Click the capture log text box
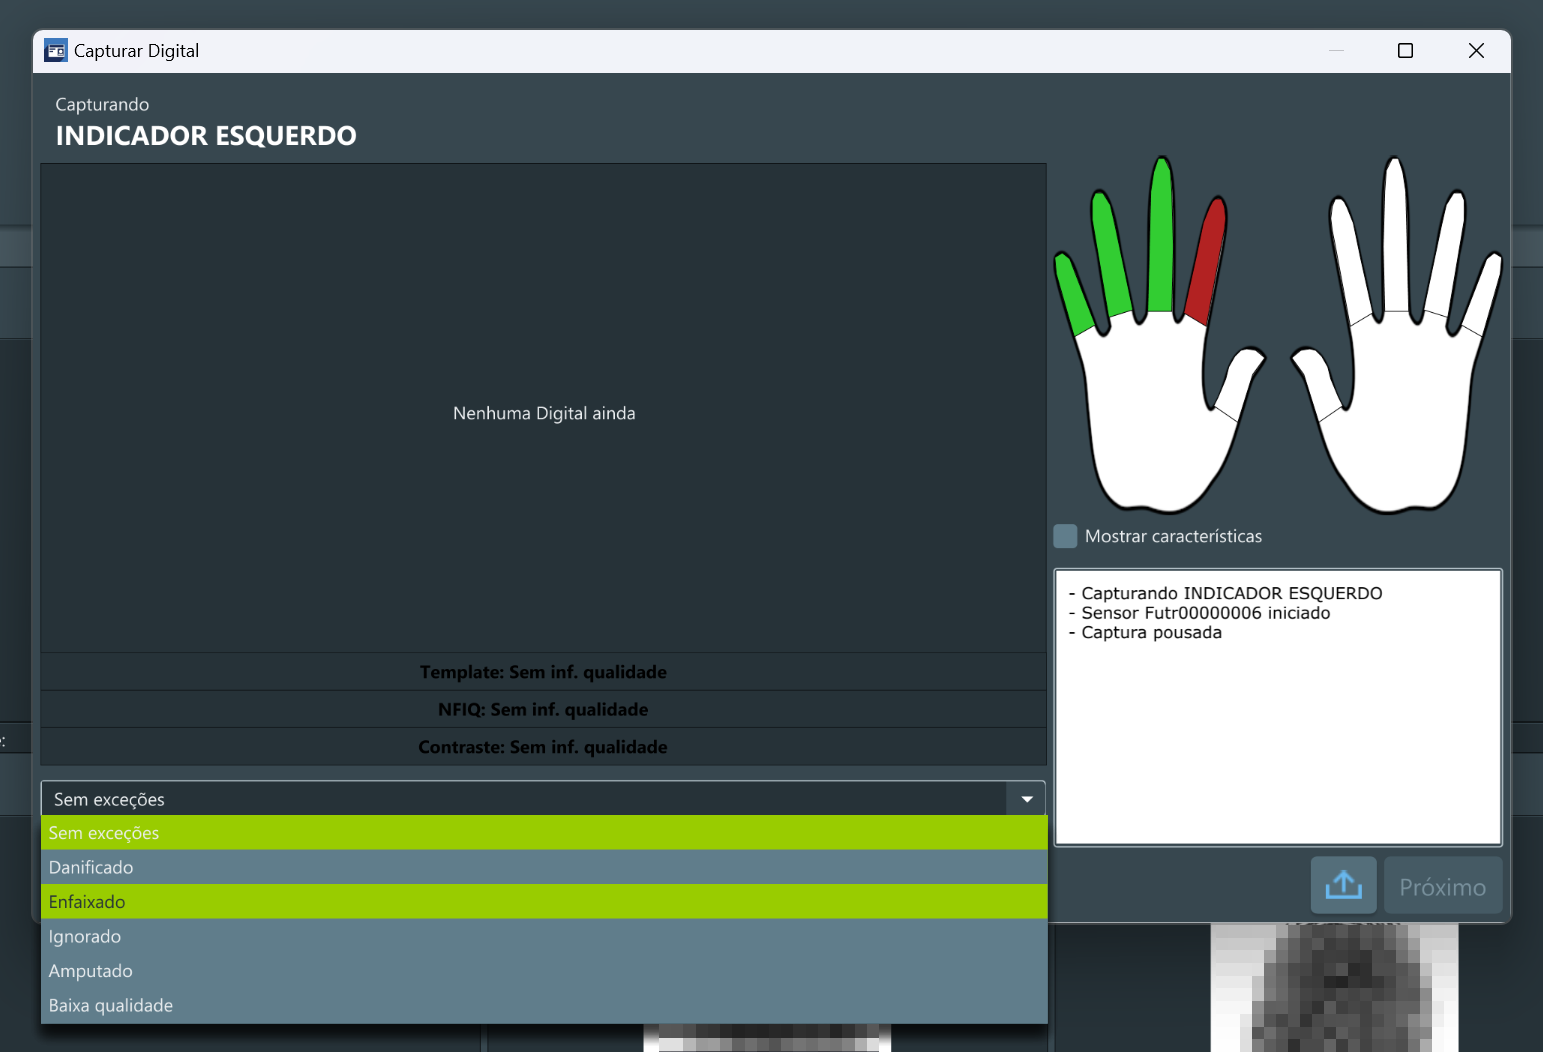Viewport: 1543px width, 1052px height. (1278, 707)
